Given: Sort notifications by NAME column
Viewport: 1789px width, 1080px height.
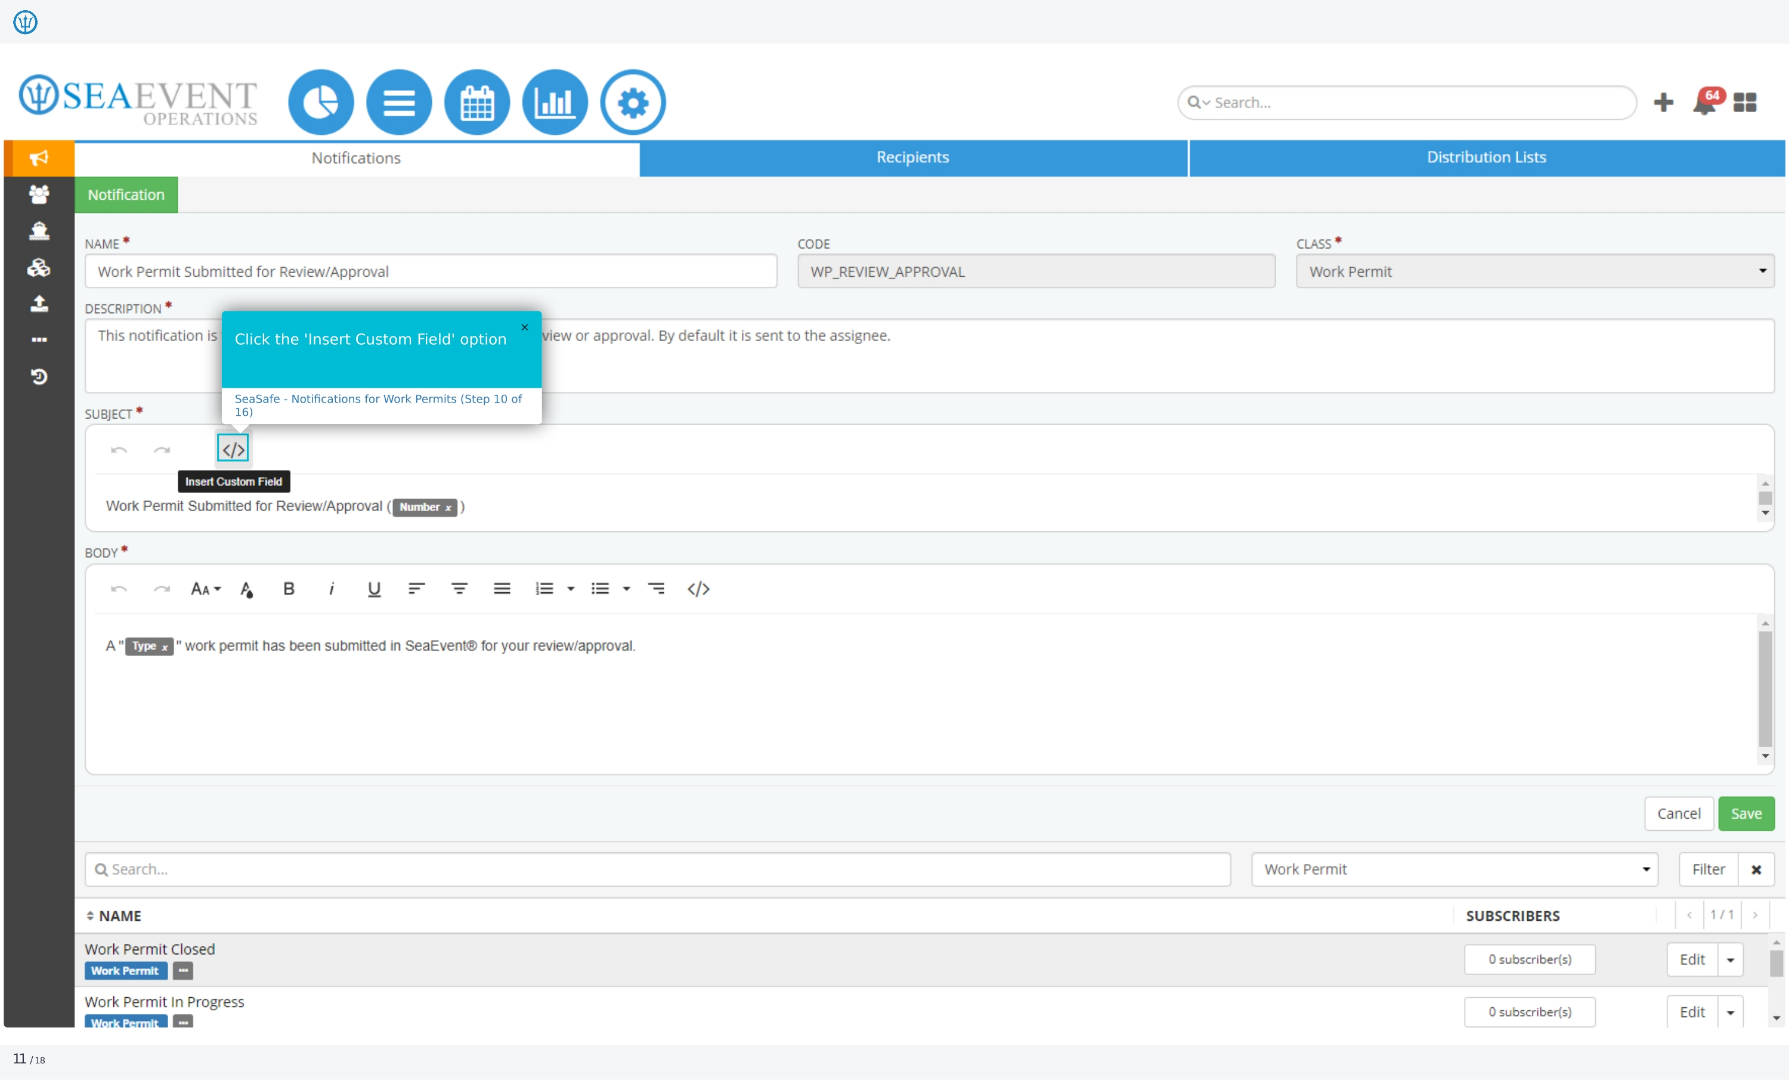Looking at the screenshot, I should click(113, 916).
